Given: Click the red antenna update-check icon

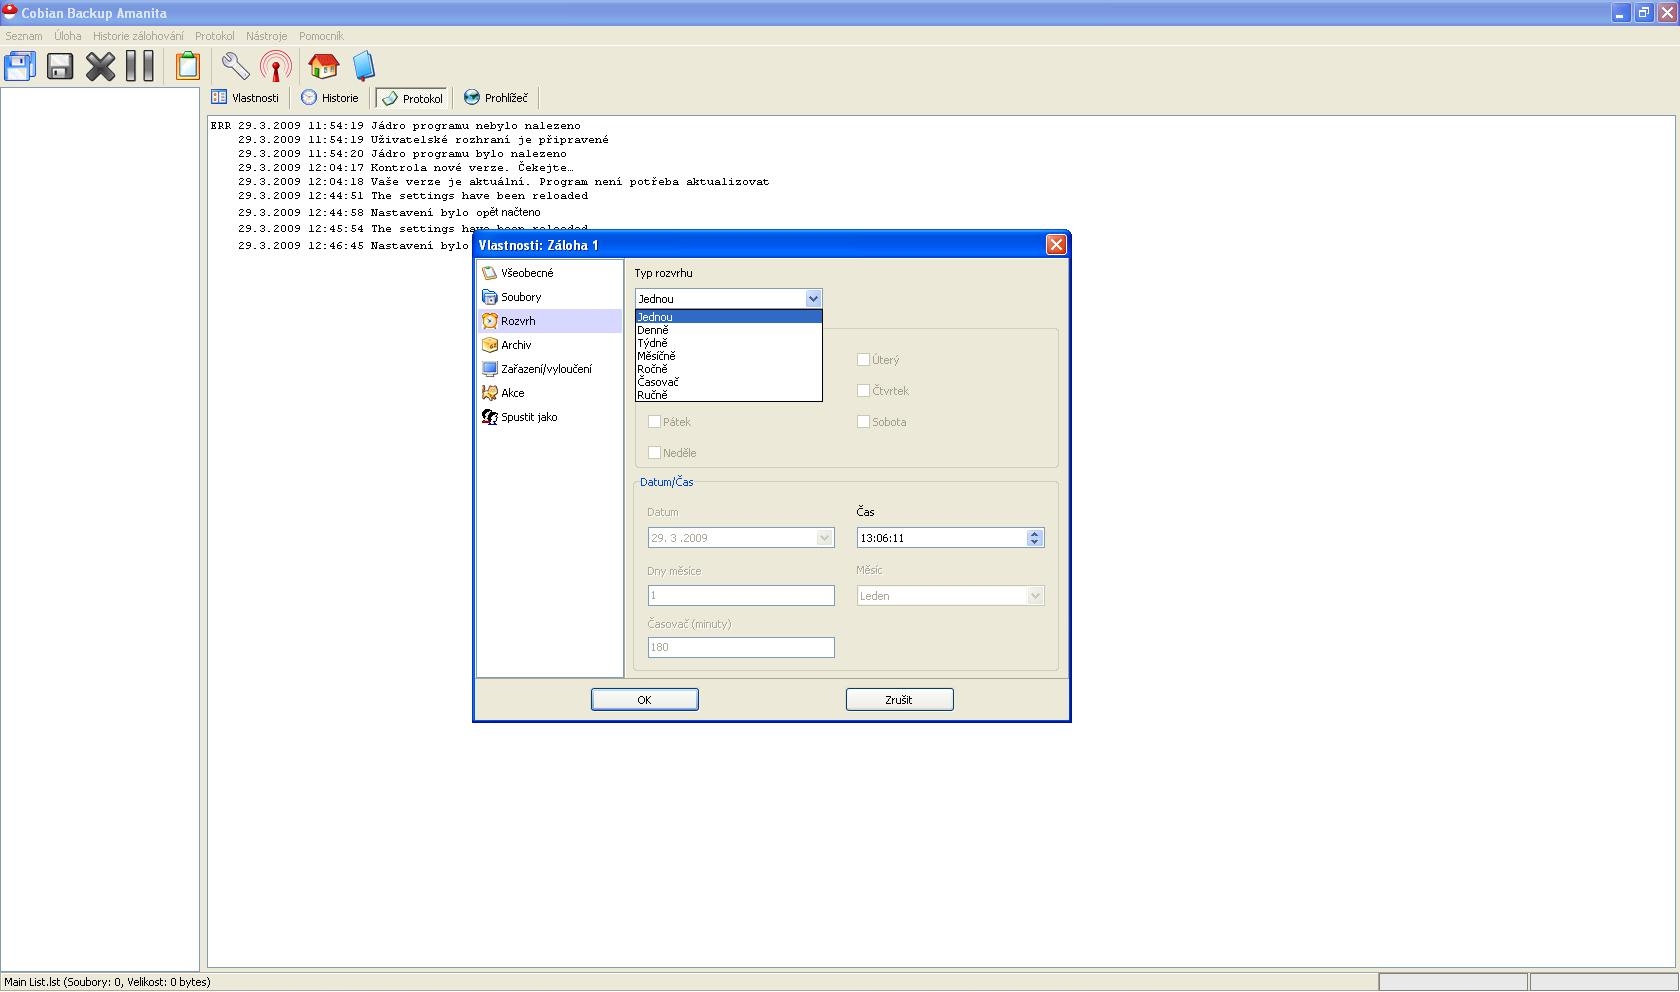Looking at the screenshot, I should click(276, 66).
